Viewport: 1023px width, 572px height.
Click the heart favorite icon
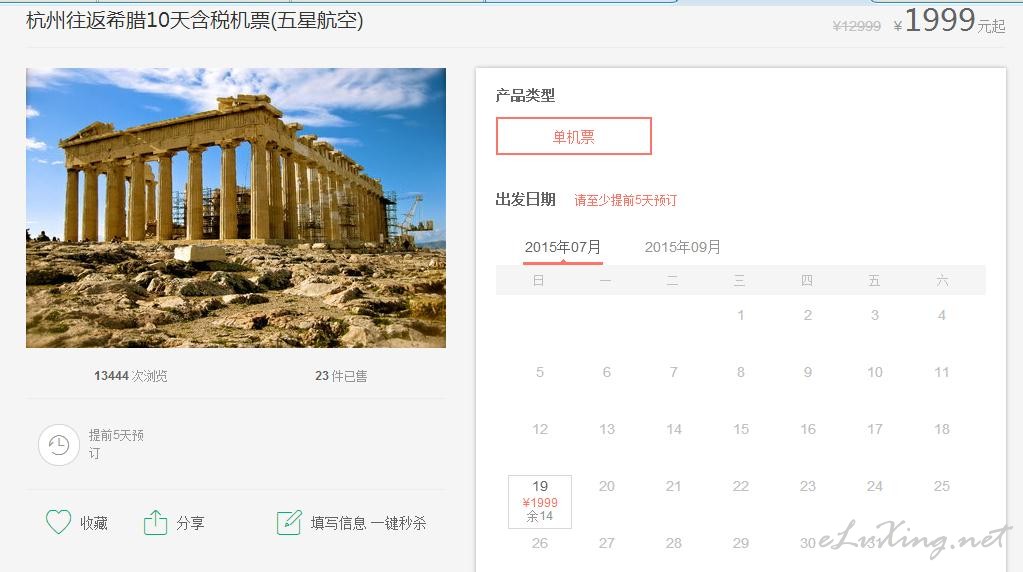click(58, 522)
